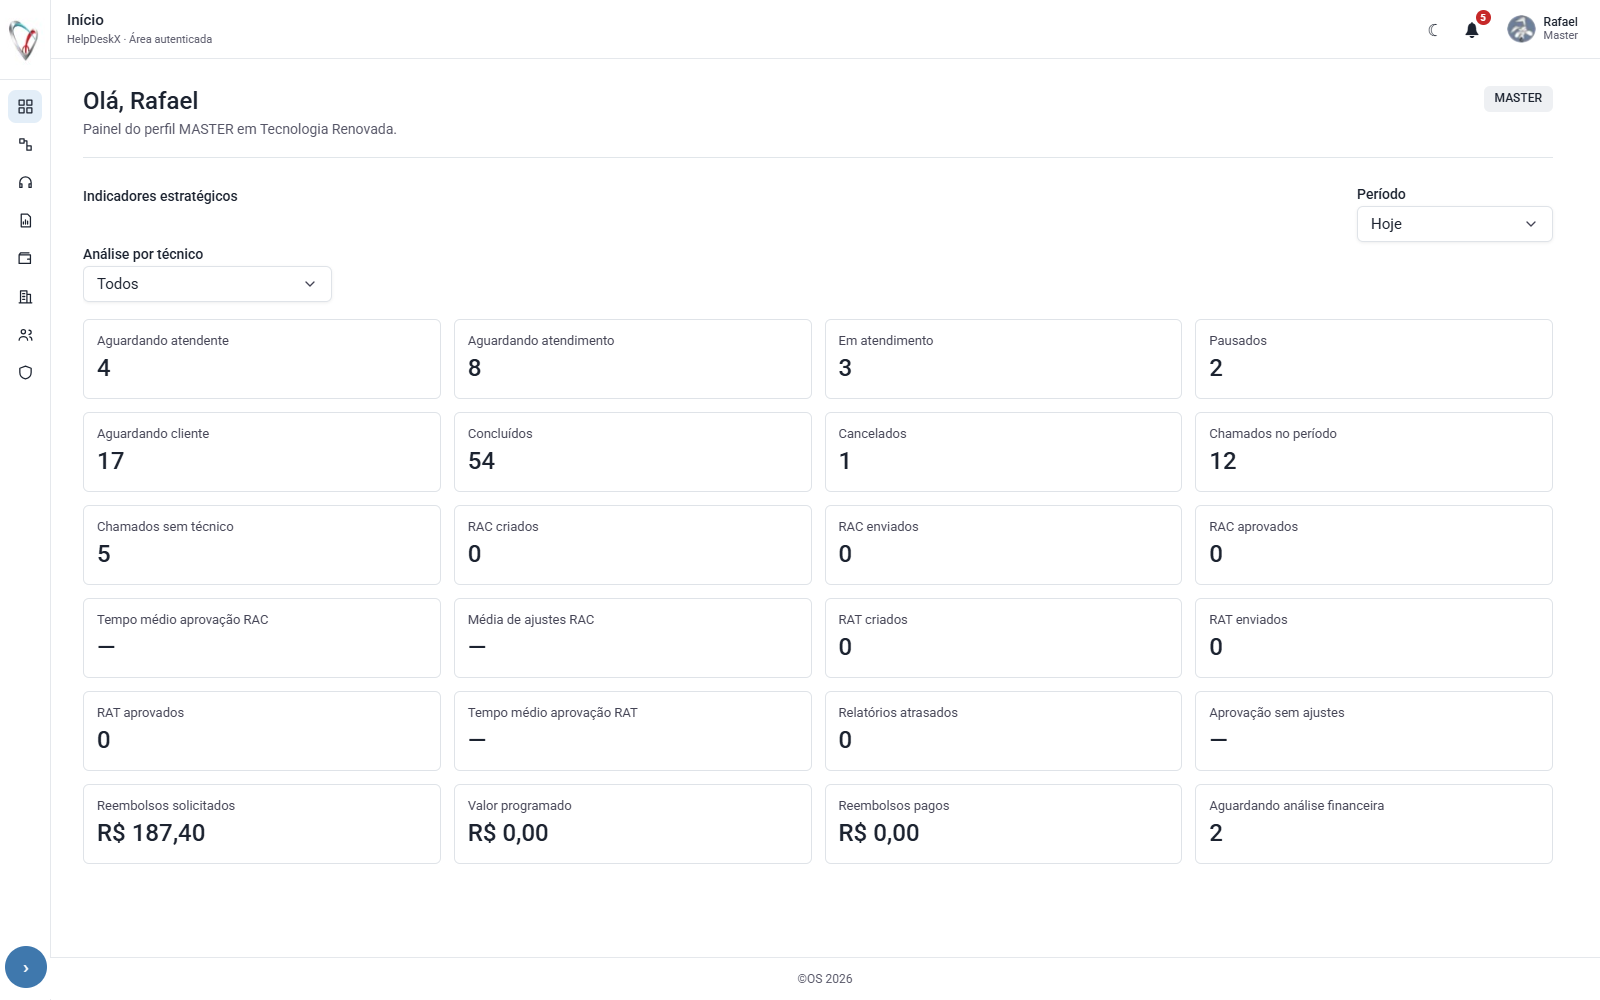
Task: Click the Aguardando atendente card
Action: pos(262,359)
